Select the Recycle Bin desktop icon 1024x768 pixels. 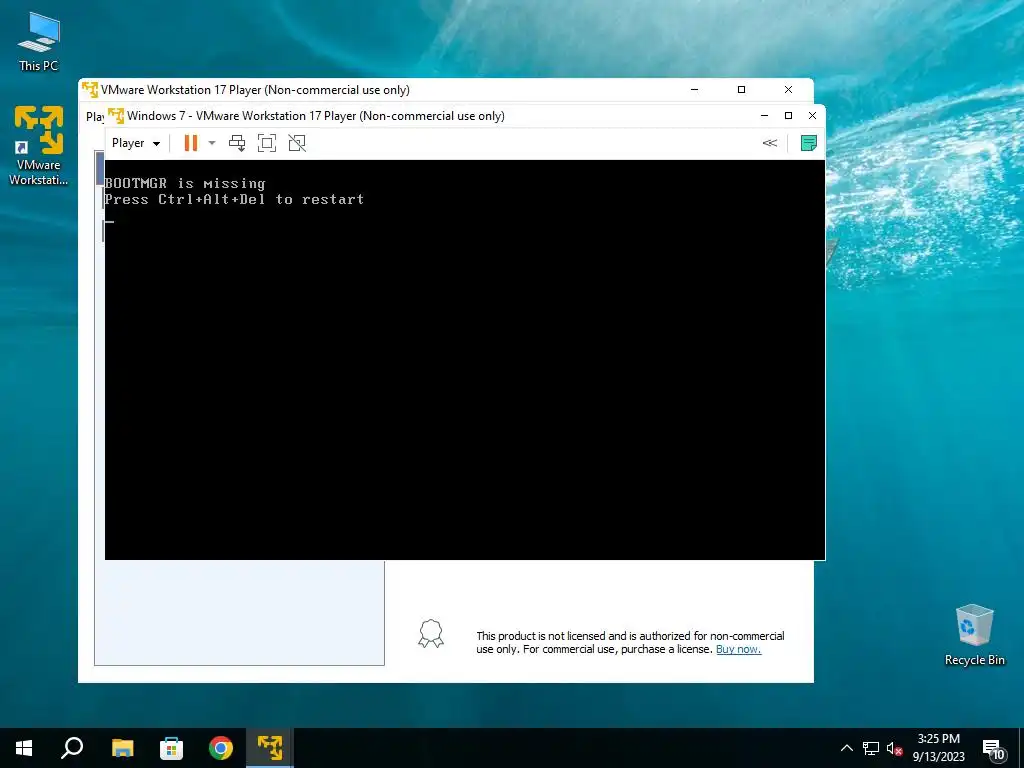(x=974, y=635)
